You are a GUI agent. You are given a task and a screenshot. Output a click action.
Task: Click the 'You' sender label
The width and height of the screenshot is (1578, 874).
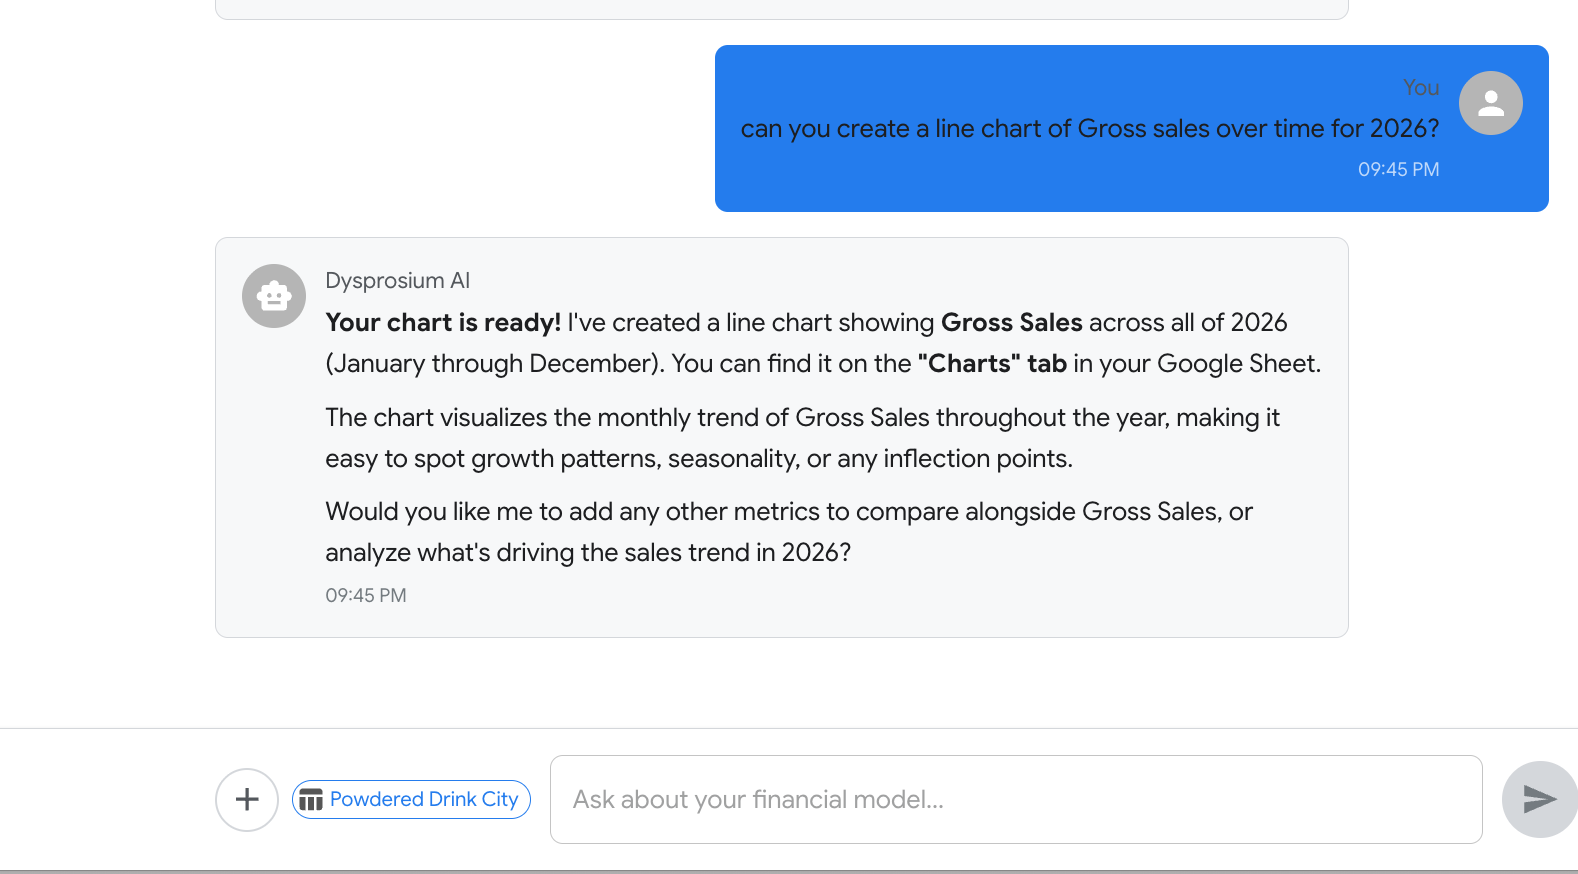[x=1420, y=88]
